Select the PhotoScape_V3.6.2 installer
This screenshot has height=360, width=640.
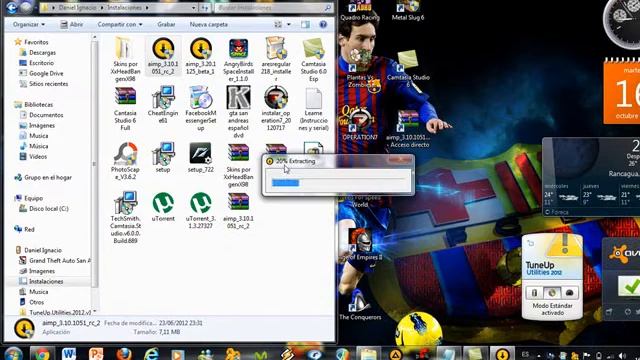pyautogui.click(x=125, y=161)
